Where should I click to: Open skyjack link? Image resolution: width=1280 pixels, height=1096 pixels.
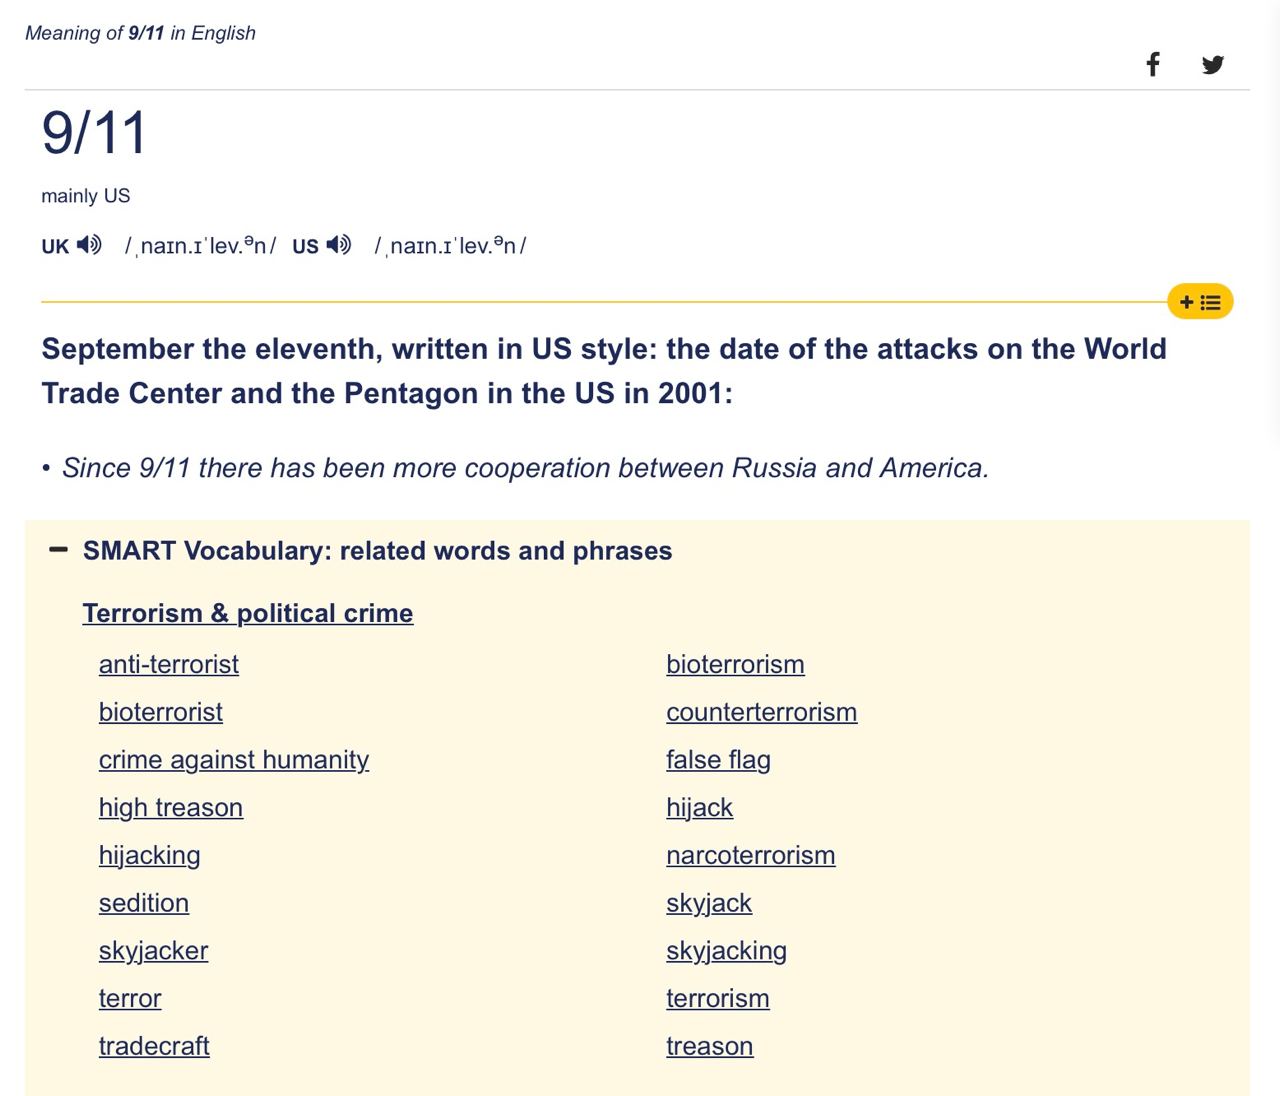point(709,903)
